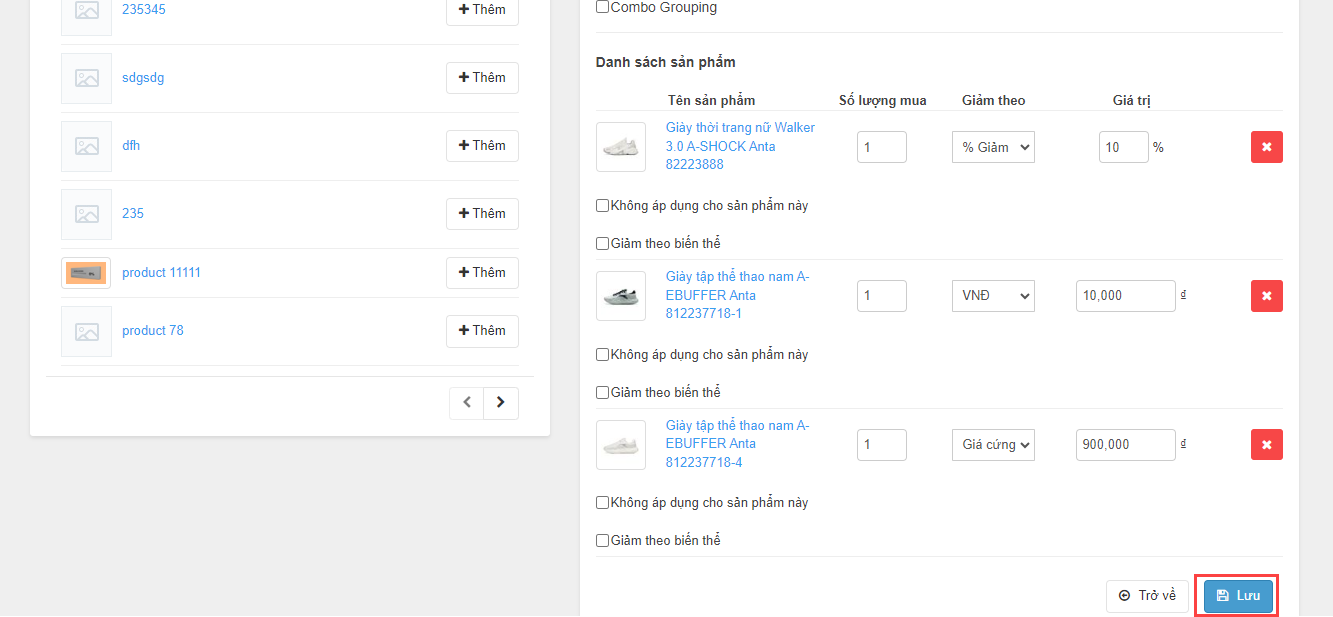Delete the A-EBUFFER 812237718-4 product row

[x=1266, y=444]
